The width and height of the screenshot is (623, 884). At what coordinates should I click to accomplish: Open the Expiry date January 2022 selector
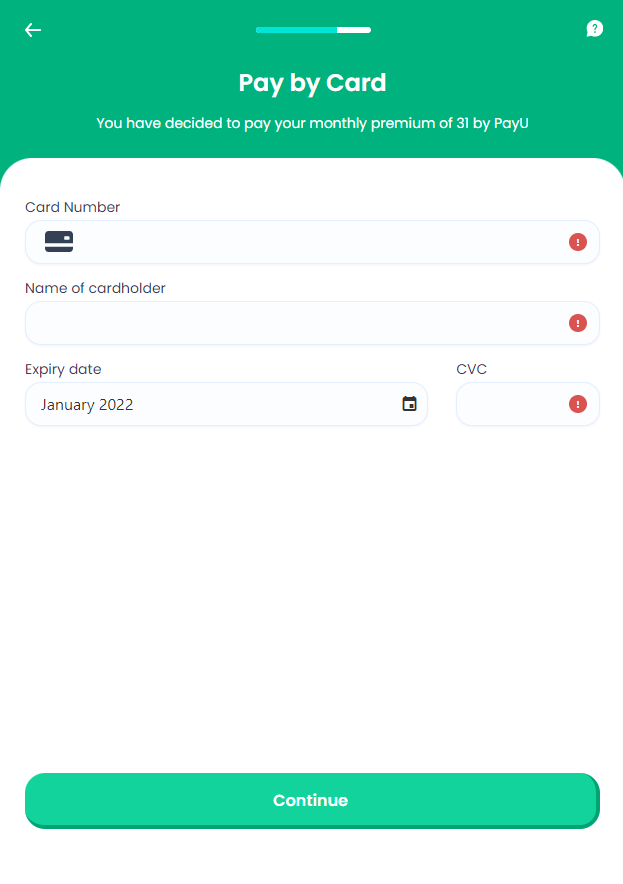[226, 404]
